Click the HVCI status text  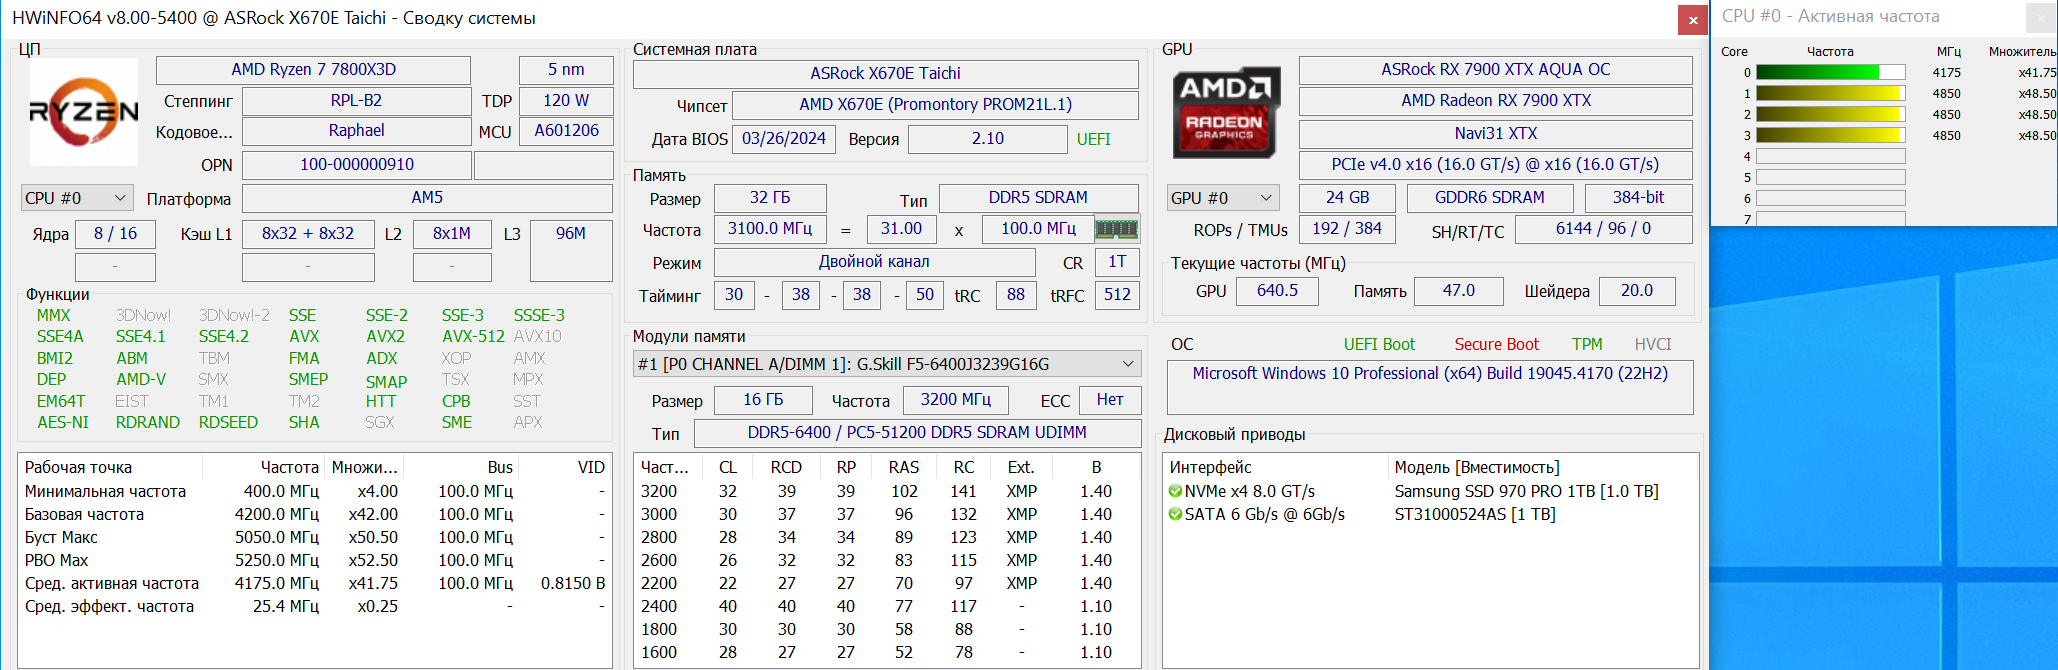point(1653,344)
